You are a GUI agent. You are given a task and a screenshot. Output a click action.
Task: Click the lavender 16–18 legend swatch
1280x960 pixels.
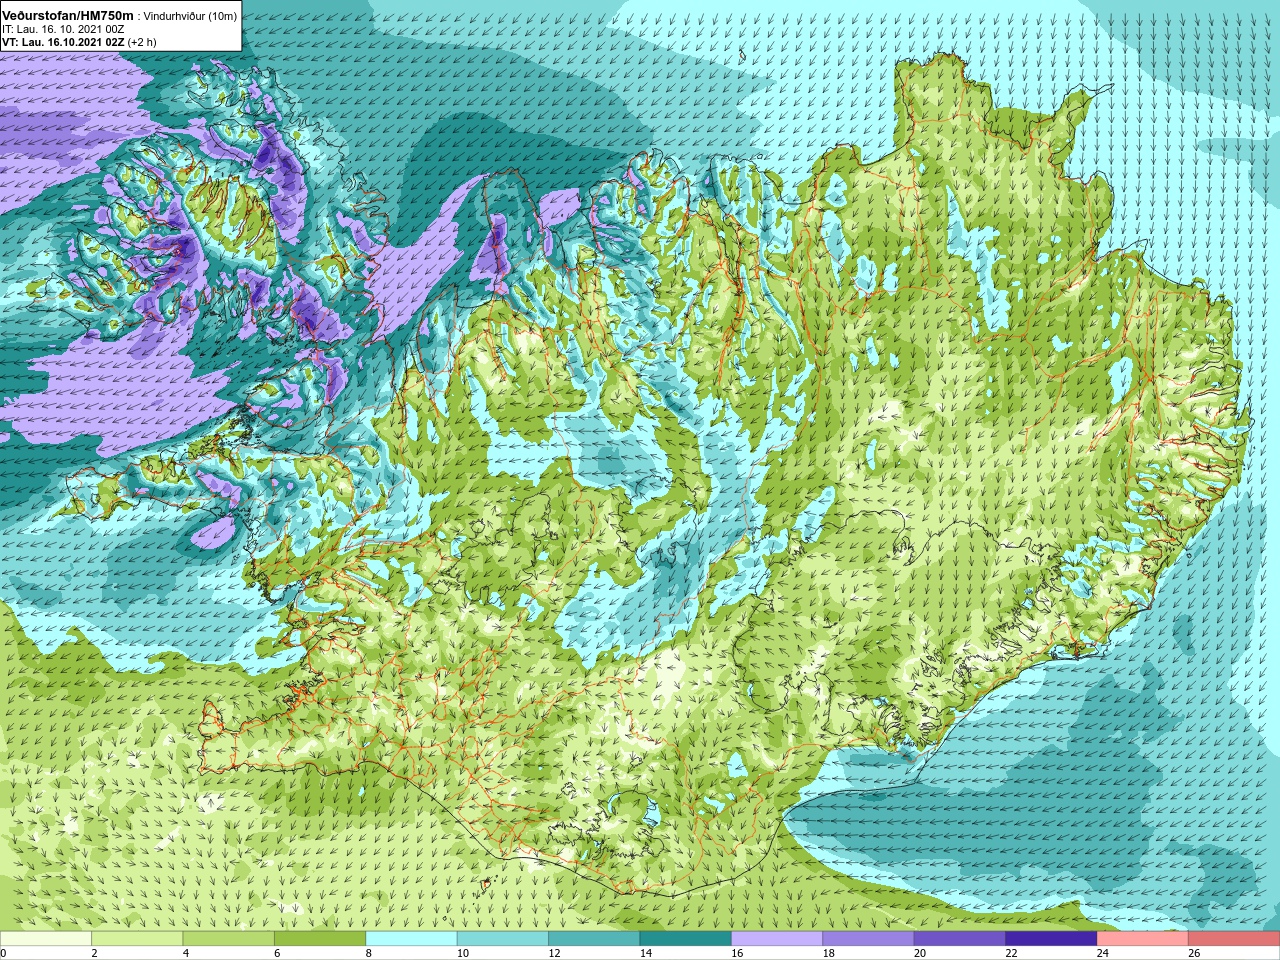coord(778,938)
